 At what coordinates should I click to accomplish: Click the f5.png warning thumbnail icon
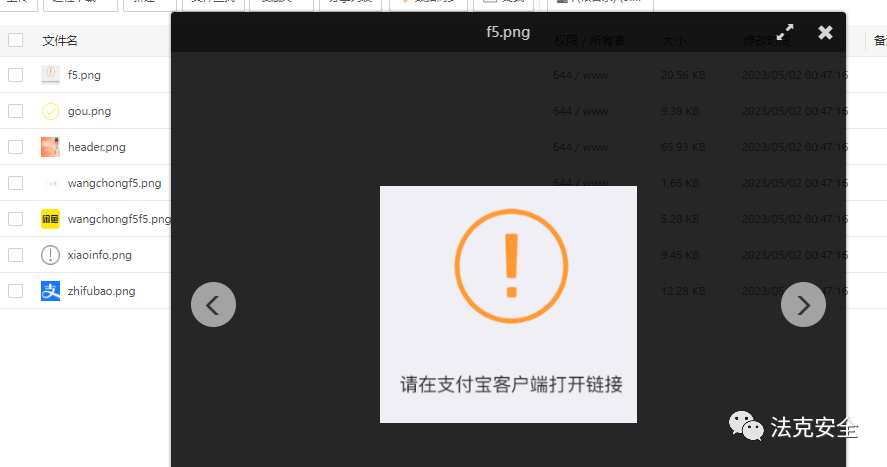(50, 75)
